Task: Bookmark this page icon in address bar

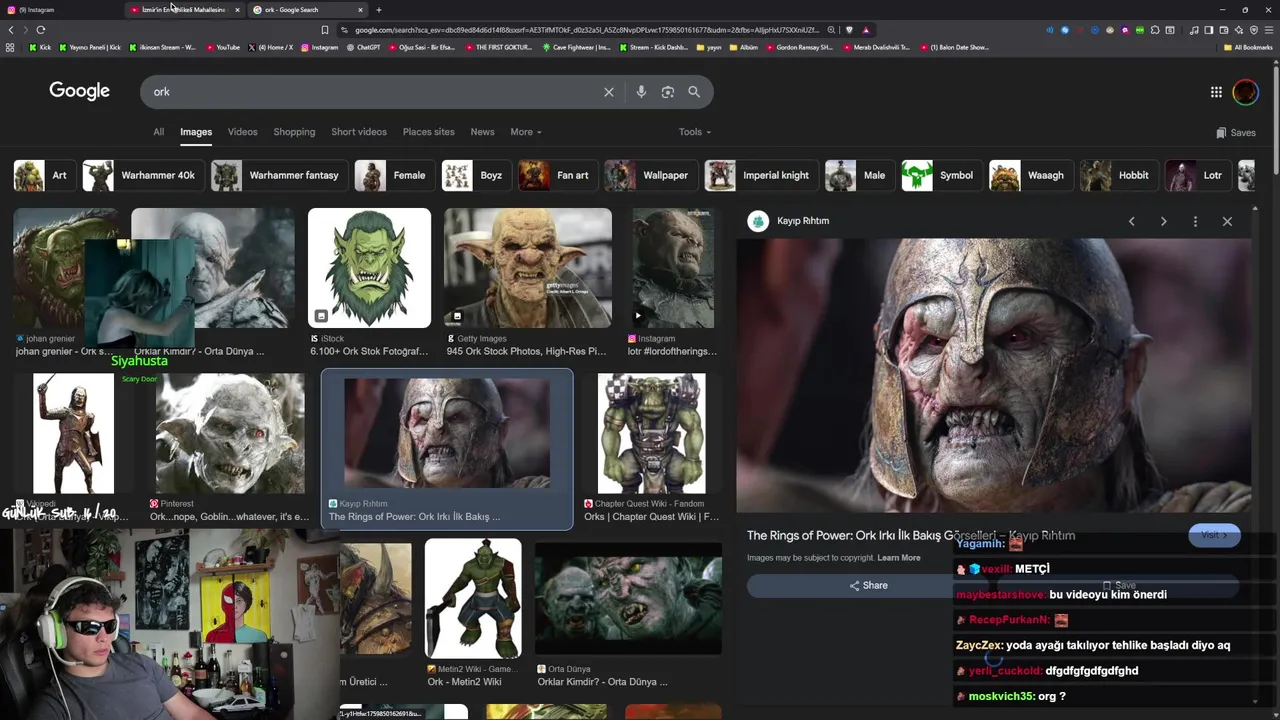Action: click(325, 30)
